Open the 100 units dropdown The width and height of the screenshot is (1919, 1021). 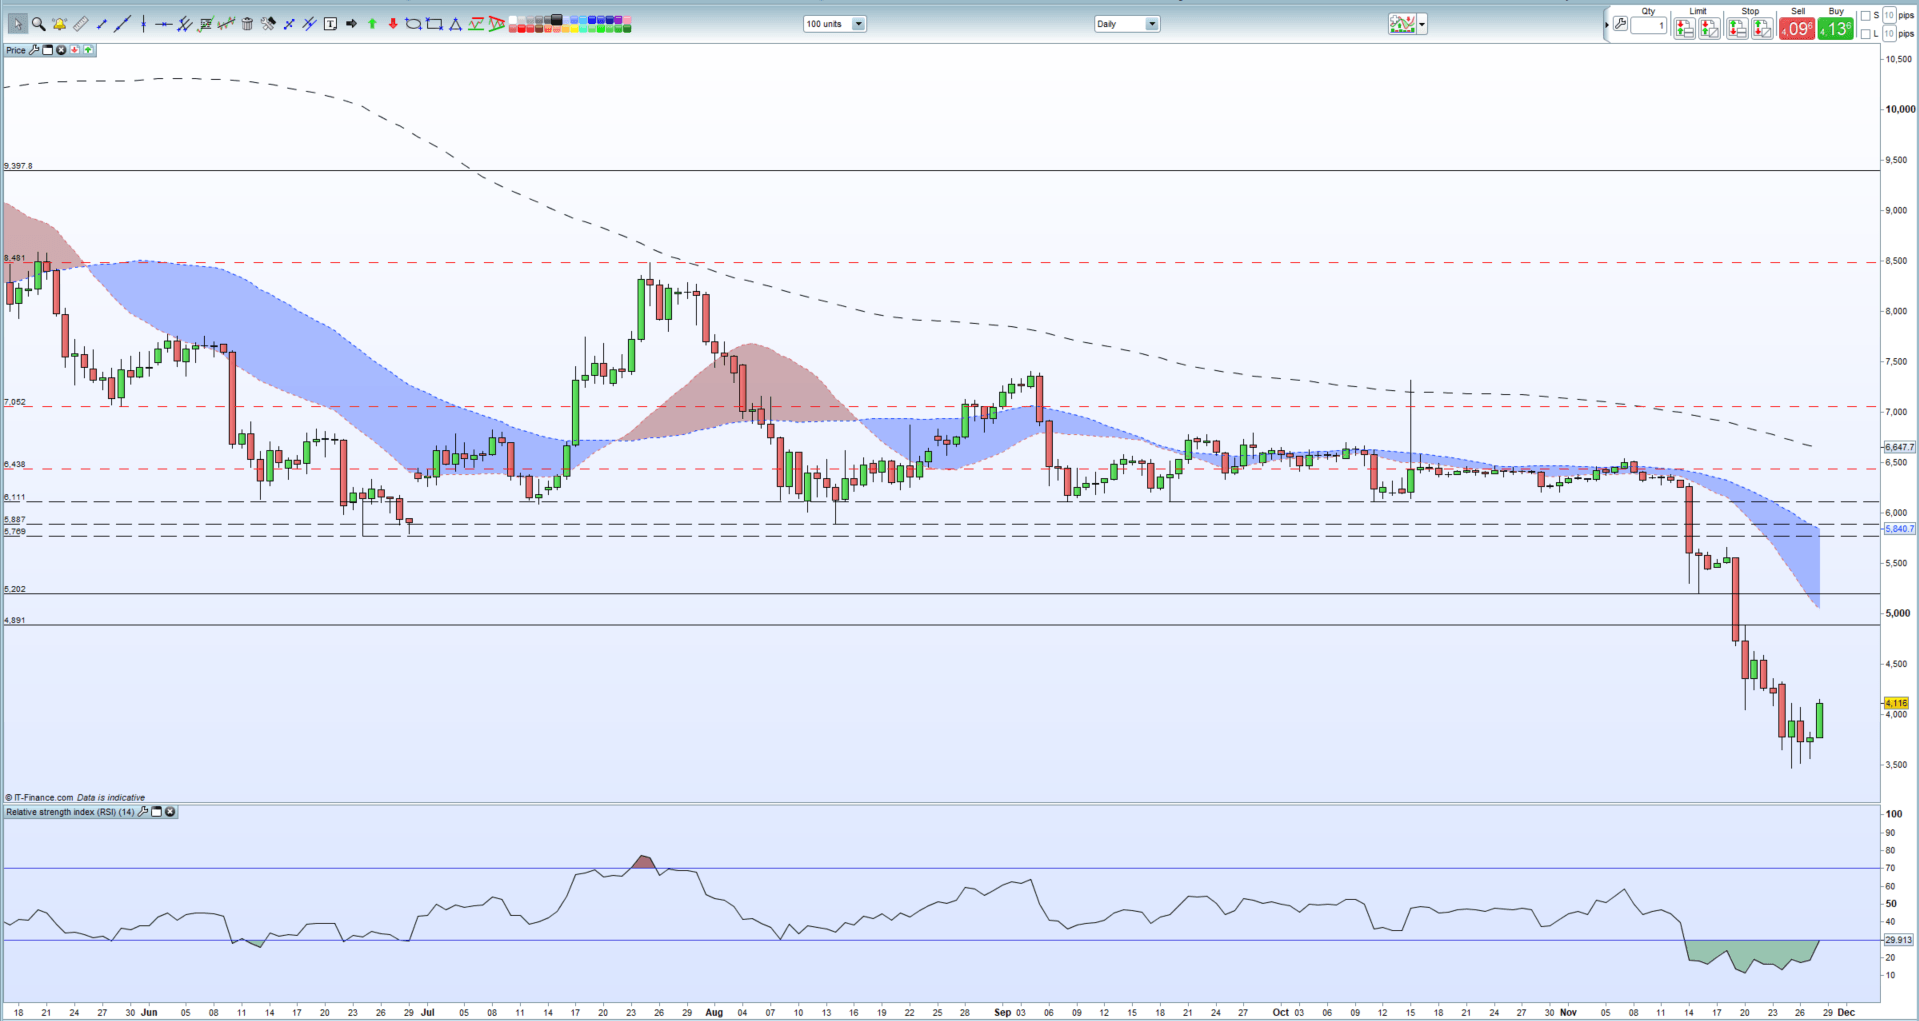[834, 24]
